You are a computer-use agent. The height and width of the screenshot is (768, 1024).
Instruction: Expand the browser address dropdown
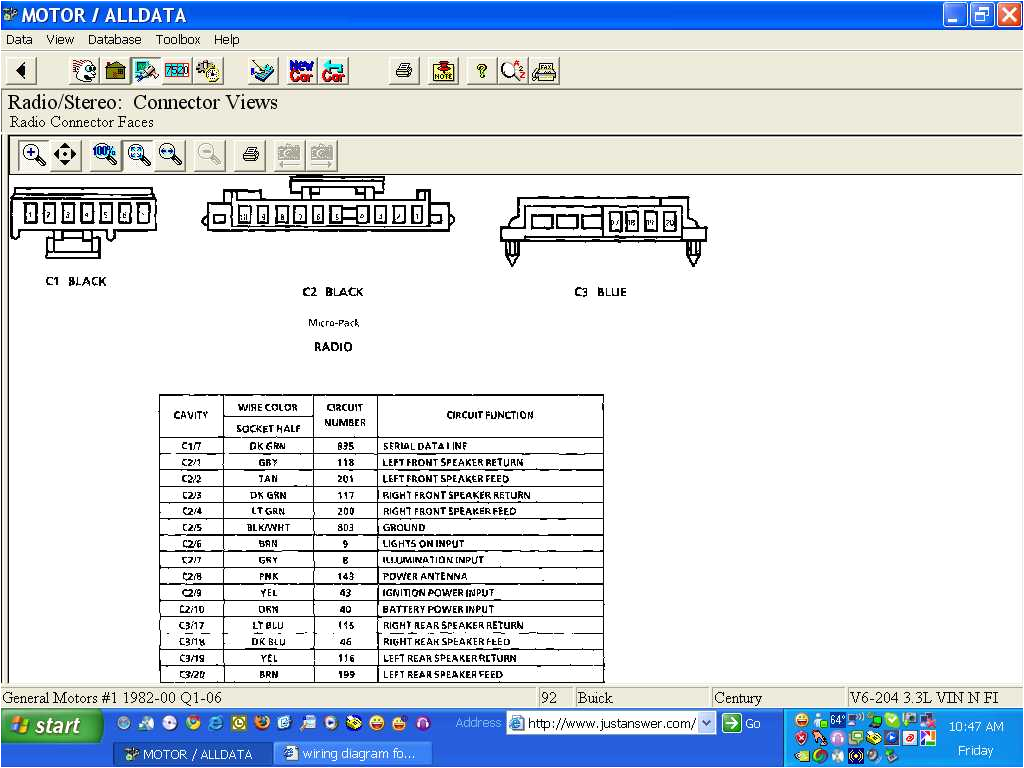click(703, 722)
